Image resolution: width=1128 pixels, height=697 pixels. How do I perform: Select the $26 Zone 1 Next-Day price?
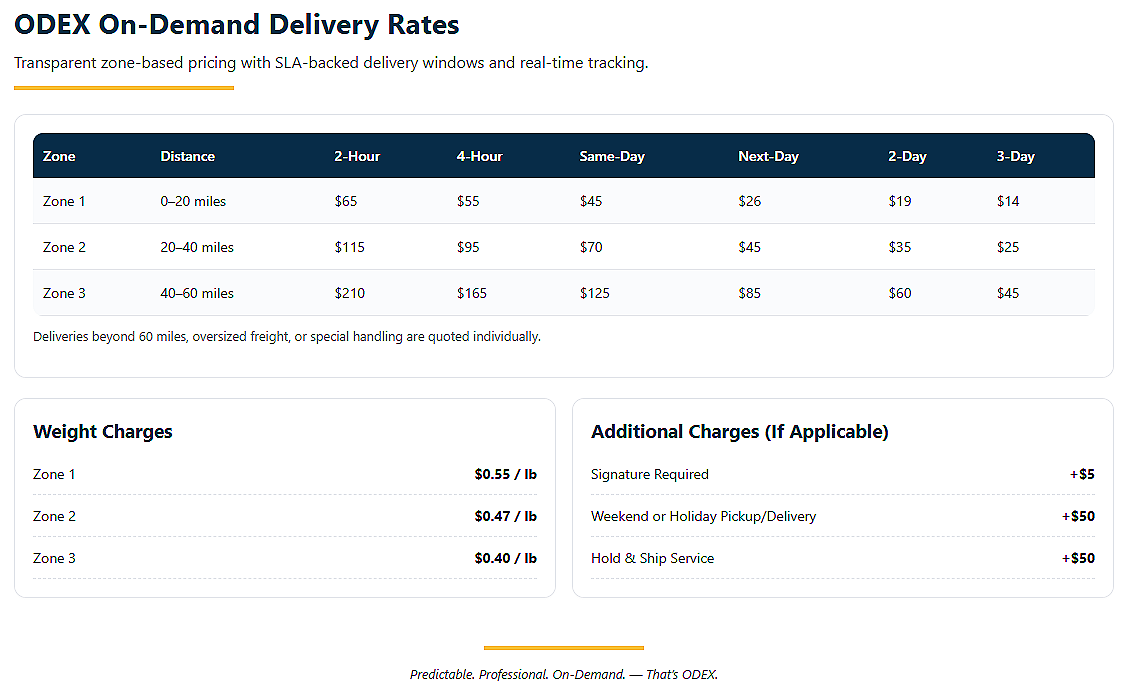coord(750,201)
